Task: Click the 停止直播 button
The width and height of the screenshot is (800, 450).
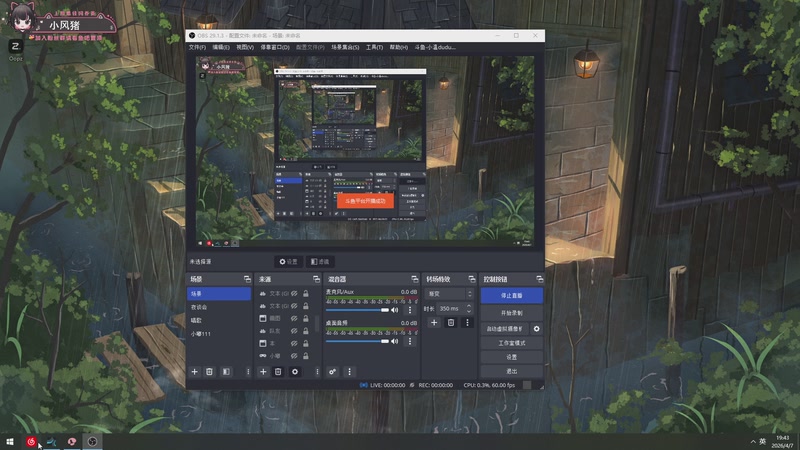Action: (x=511, y=295)
